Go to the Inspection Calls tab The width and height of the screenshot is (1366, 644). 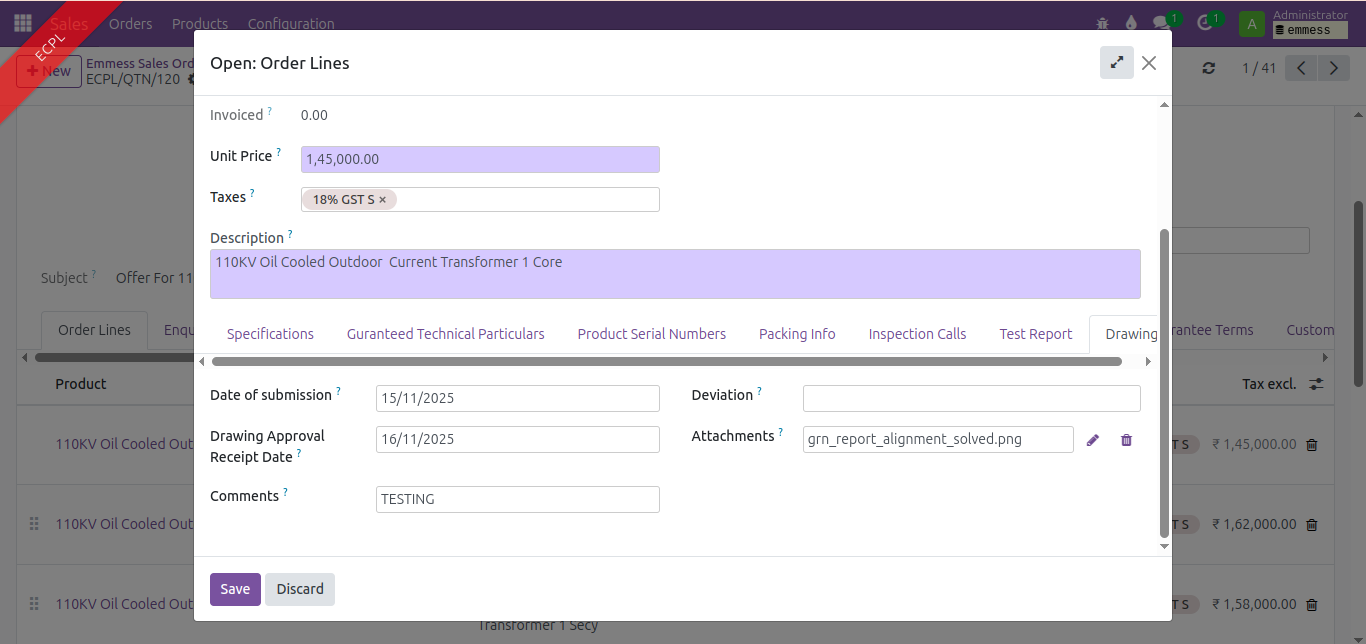pos(917,334)
